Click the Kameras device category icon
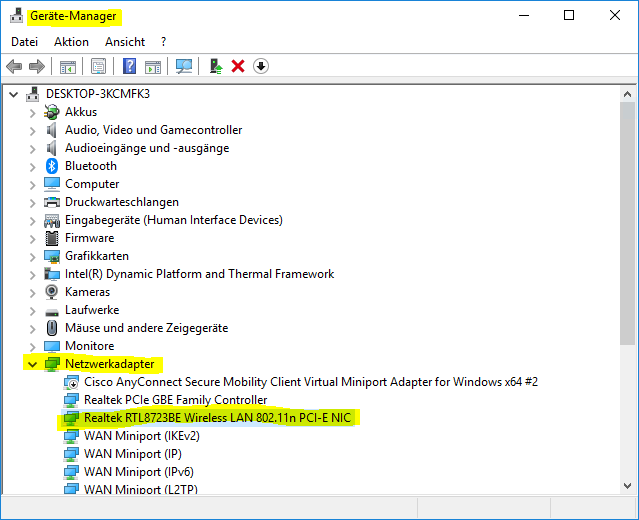Image resolution: width=639 pixels, height=520 pixels. coord(52,292)
